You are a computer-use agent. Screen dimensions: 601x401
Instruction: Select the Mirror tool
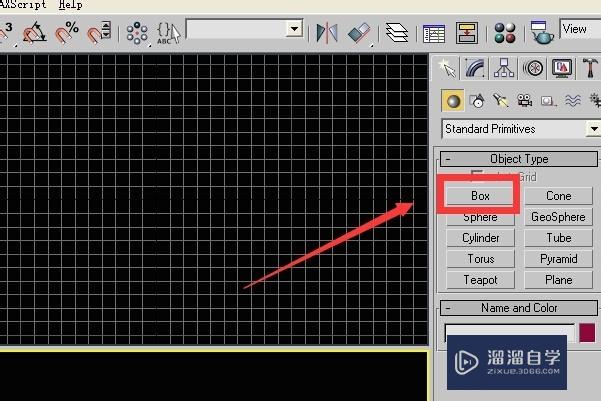[327, 33]
